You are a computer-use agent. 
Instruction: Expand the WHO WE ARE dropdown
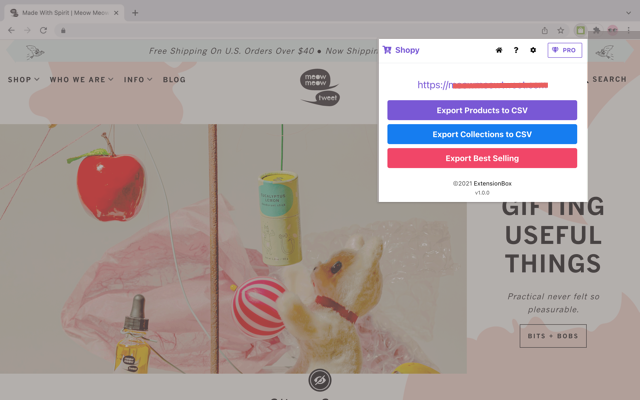[x=82, y=79]
